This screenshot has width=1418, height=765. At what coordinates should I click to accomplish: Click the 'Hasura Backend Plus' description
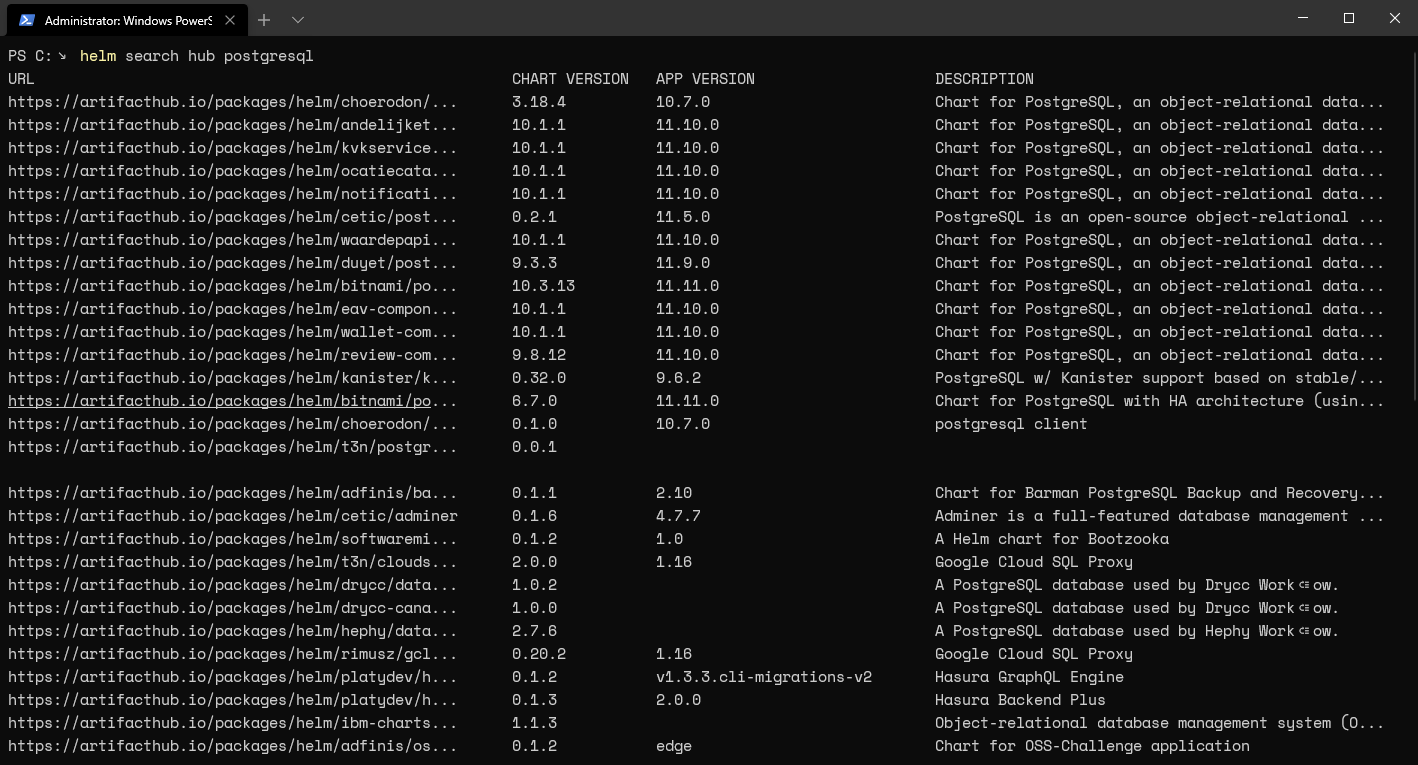(1020, 700)
